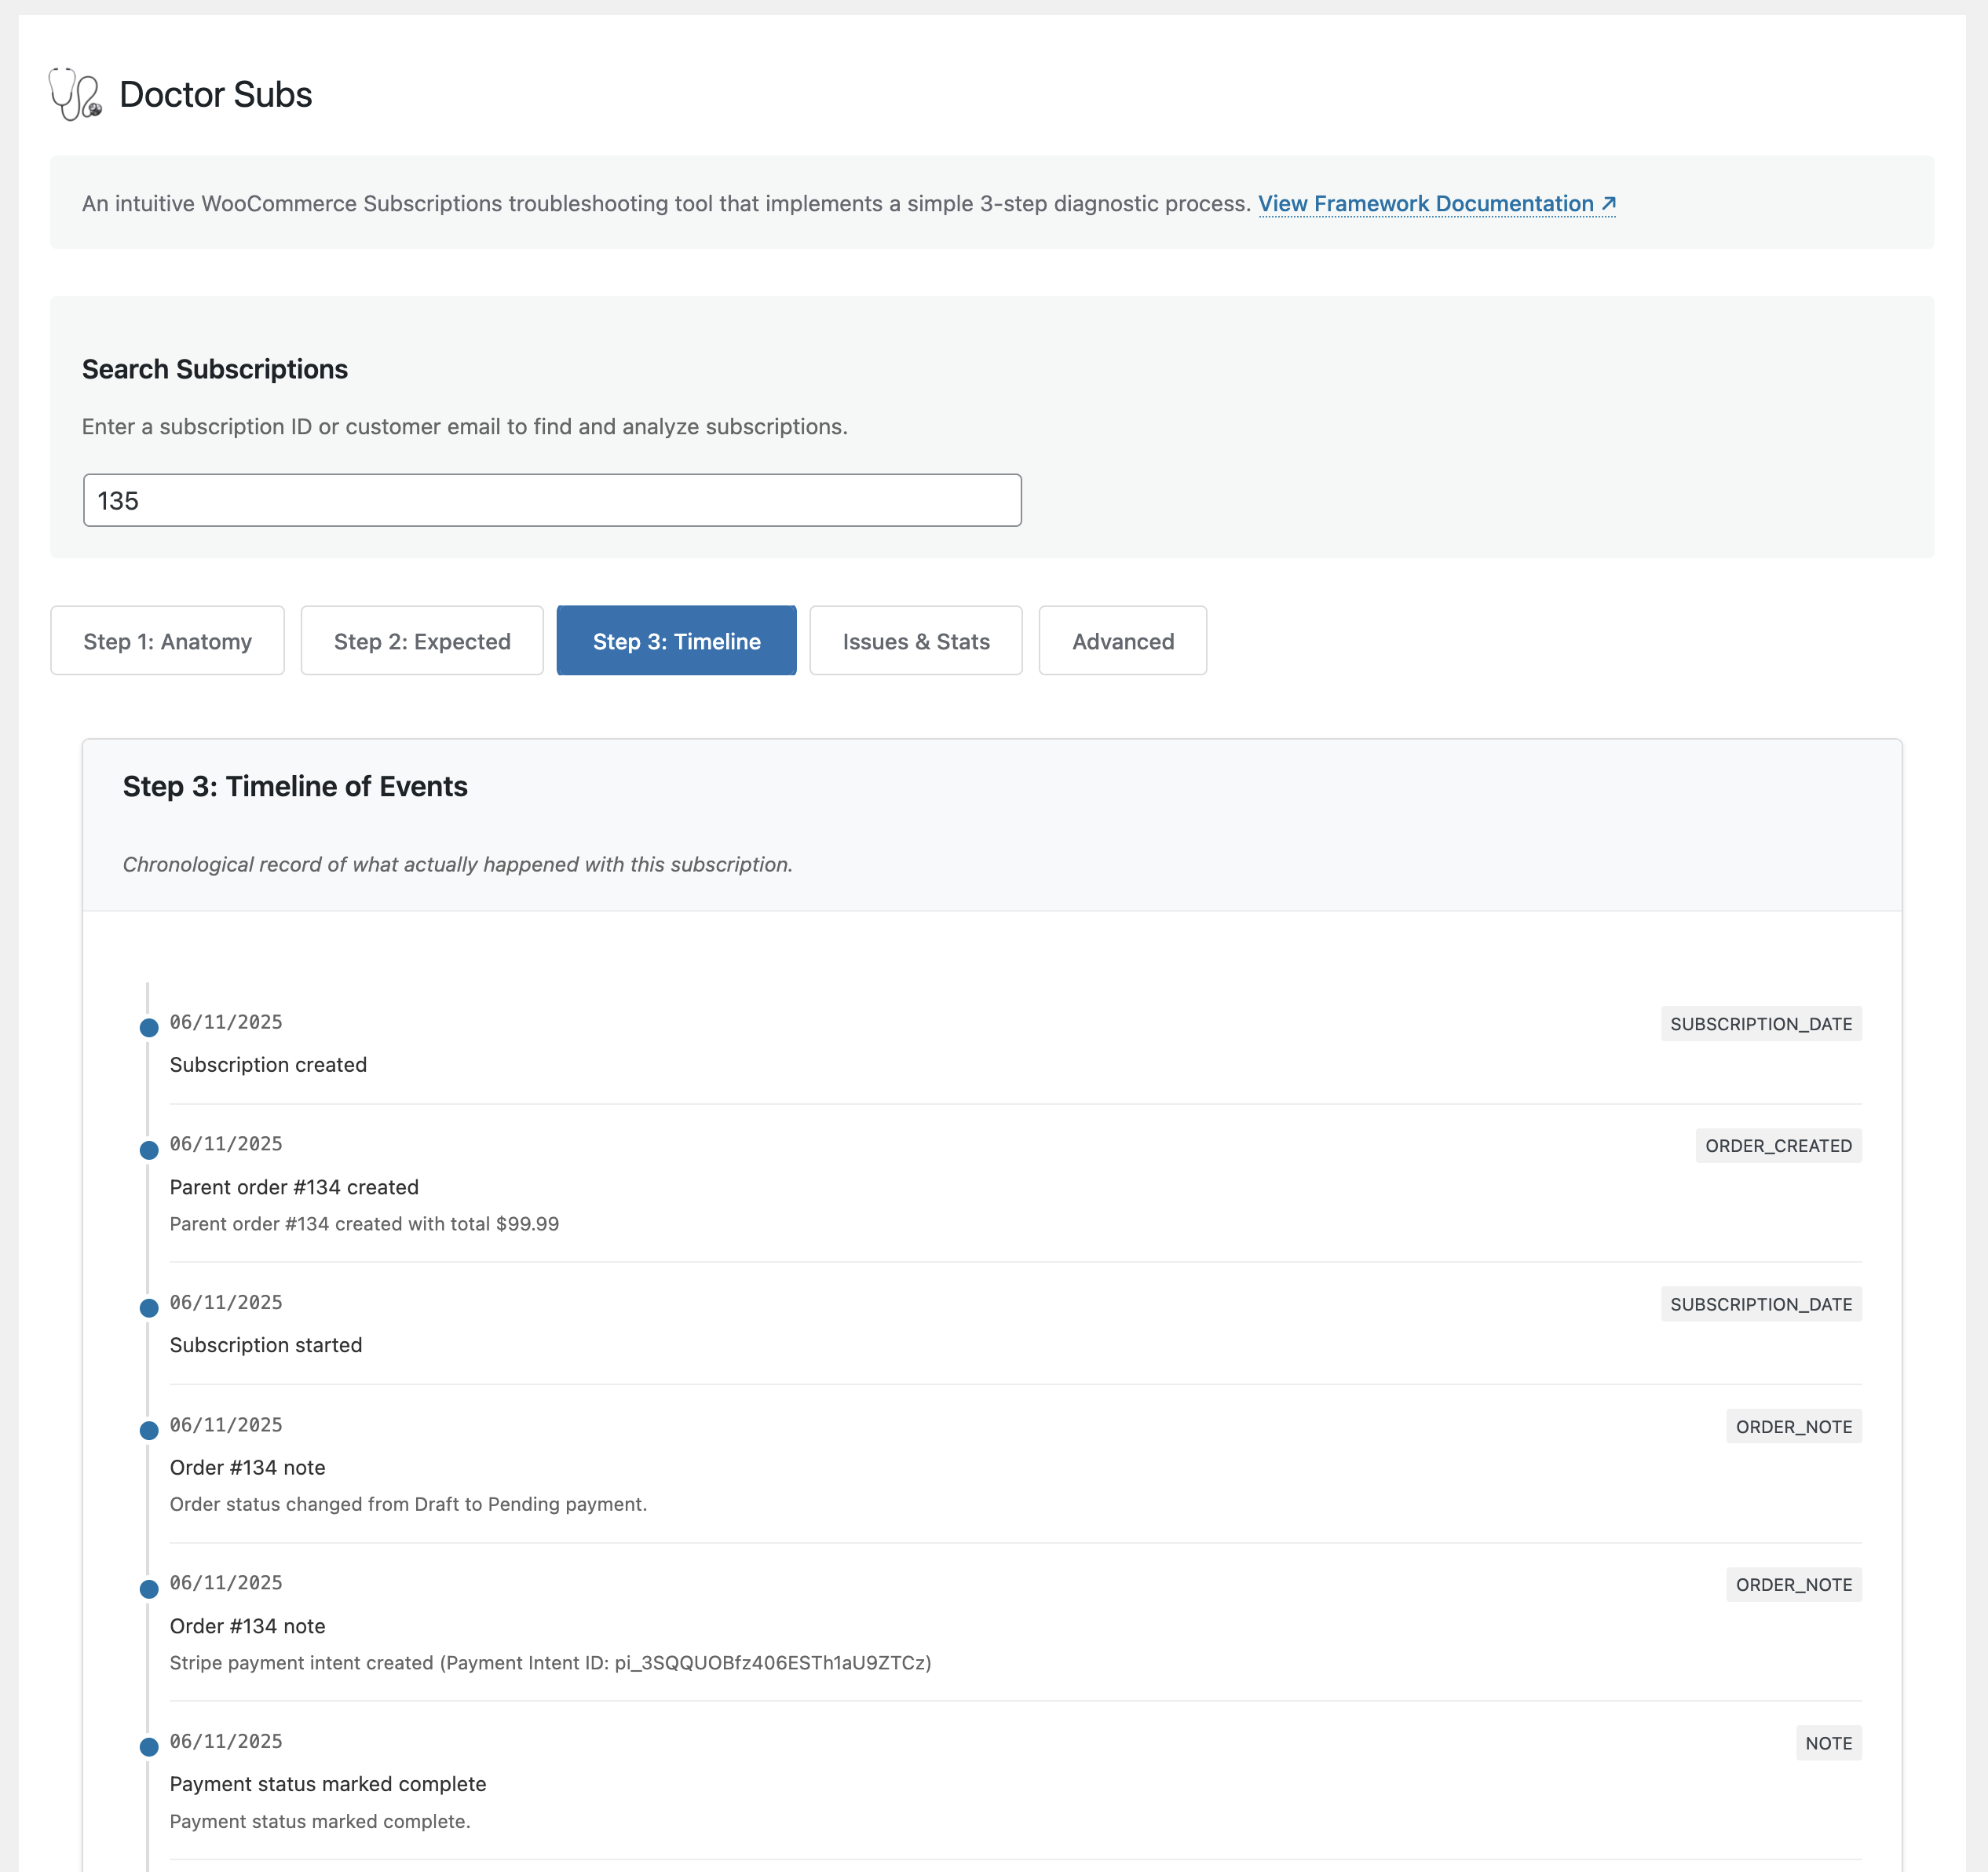Click the Subscription created timeline dot
This screenshot has width=1988, height=1872.
tap(149, 1027)
